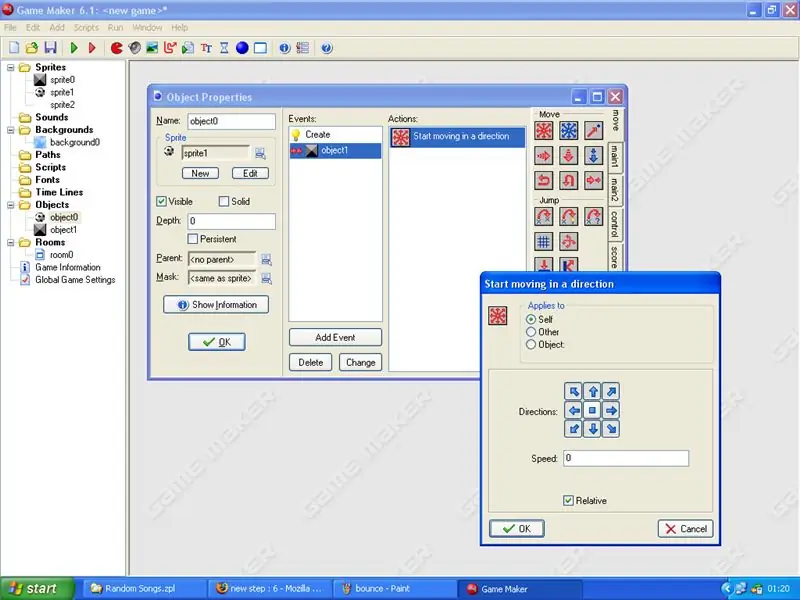Pick the Speed Vertical action icon

(x=569, y=156)
